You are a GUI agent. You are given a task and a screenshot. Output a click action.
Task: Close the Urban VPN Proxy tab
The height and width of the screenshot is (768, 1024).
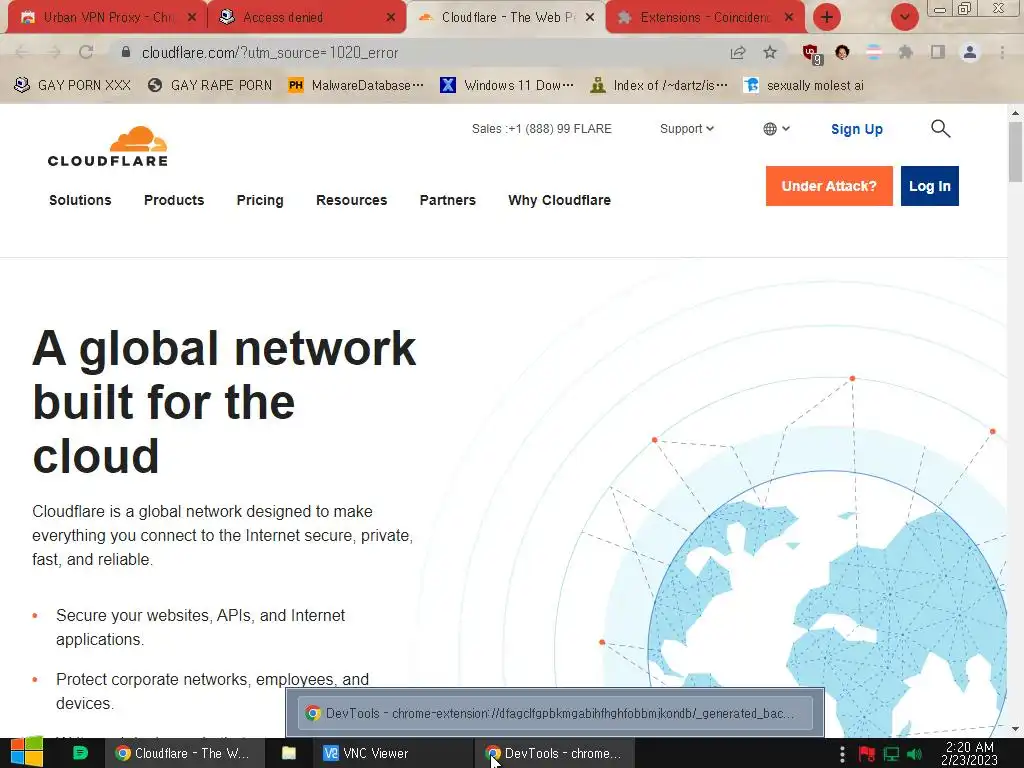(192, 18)
